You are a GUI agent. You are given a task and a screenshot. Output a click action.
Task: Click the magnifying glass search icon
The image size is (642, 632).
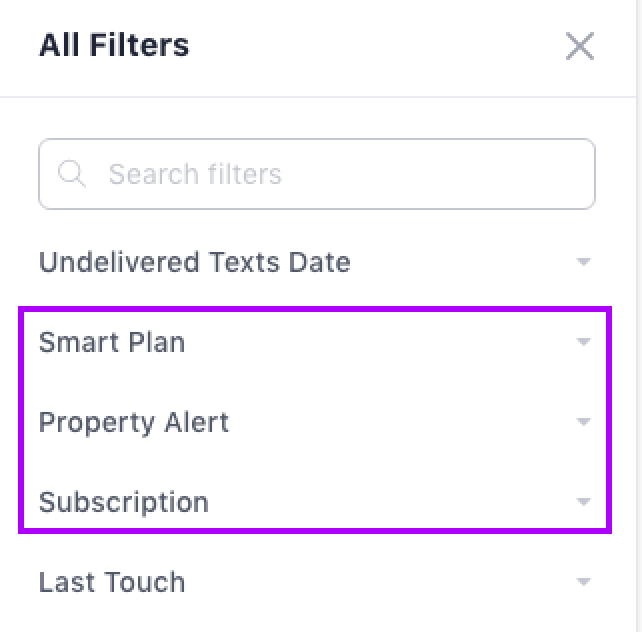coord(72,174)
